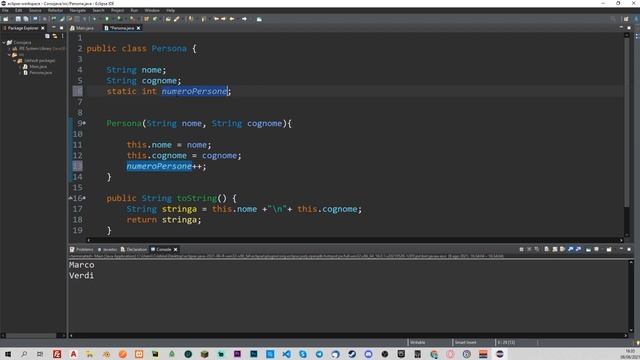Maximize the Package Explorer panel

pyautogui.click(x=62, y=28)
